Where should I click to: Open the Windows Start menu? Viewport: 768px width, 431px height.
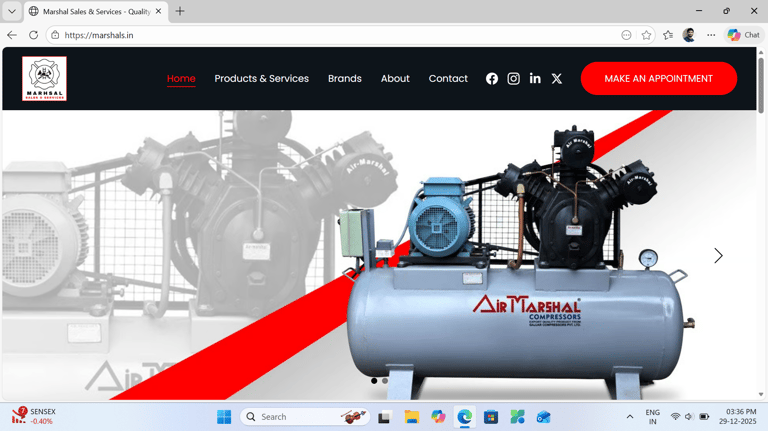coord(224,417)
